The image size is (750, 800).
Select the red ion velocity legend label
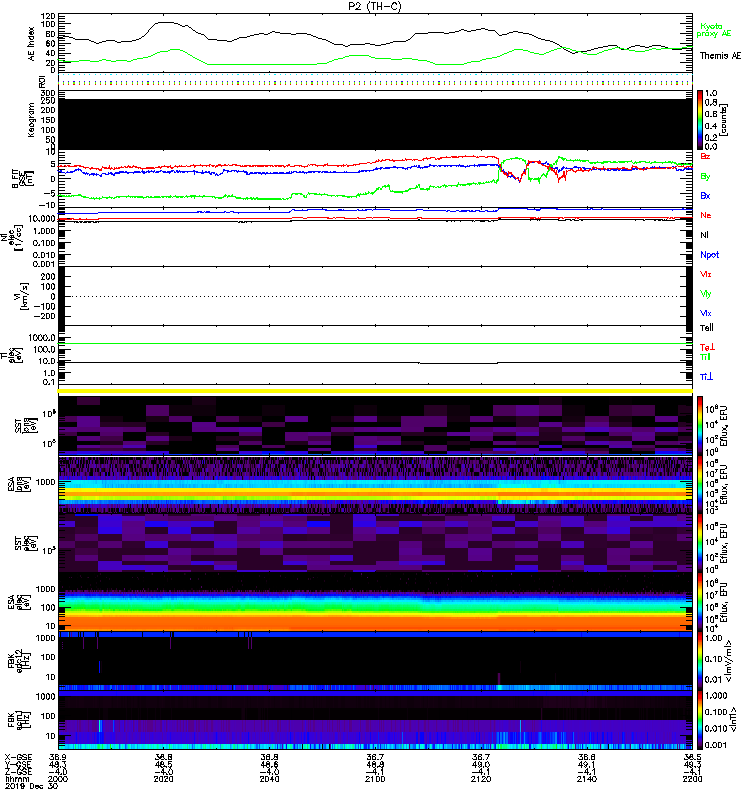click(705, 274)
